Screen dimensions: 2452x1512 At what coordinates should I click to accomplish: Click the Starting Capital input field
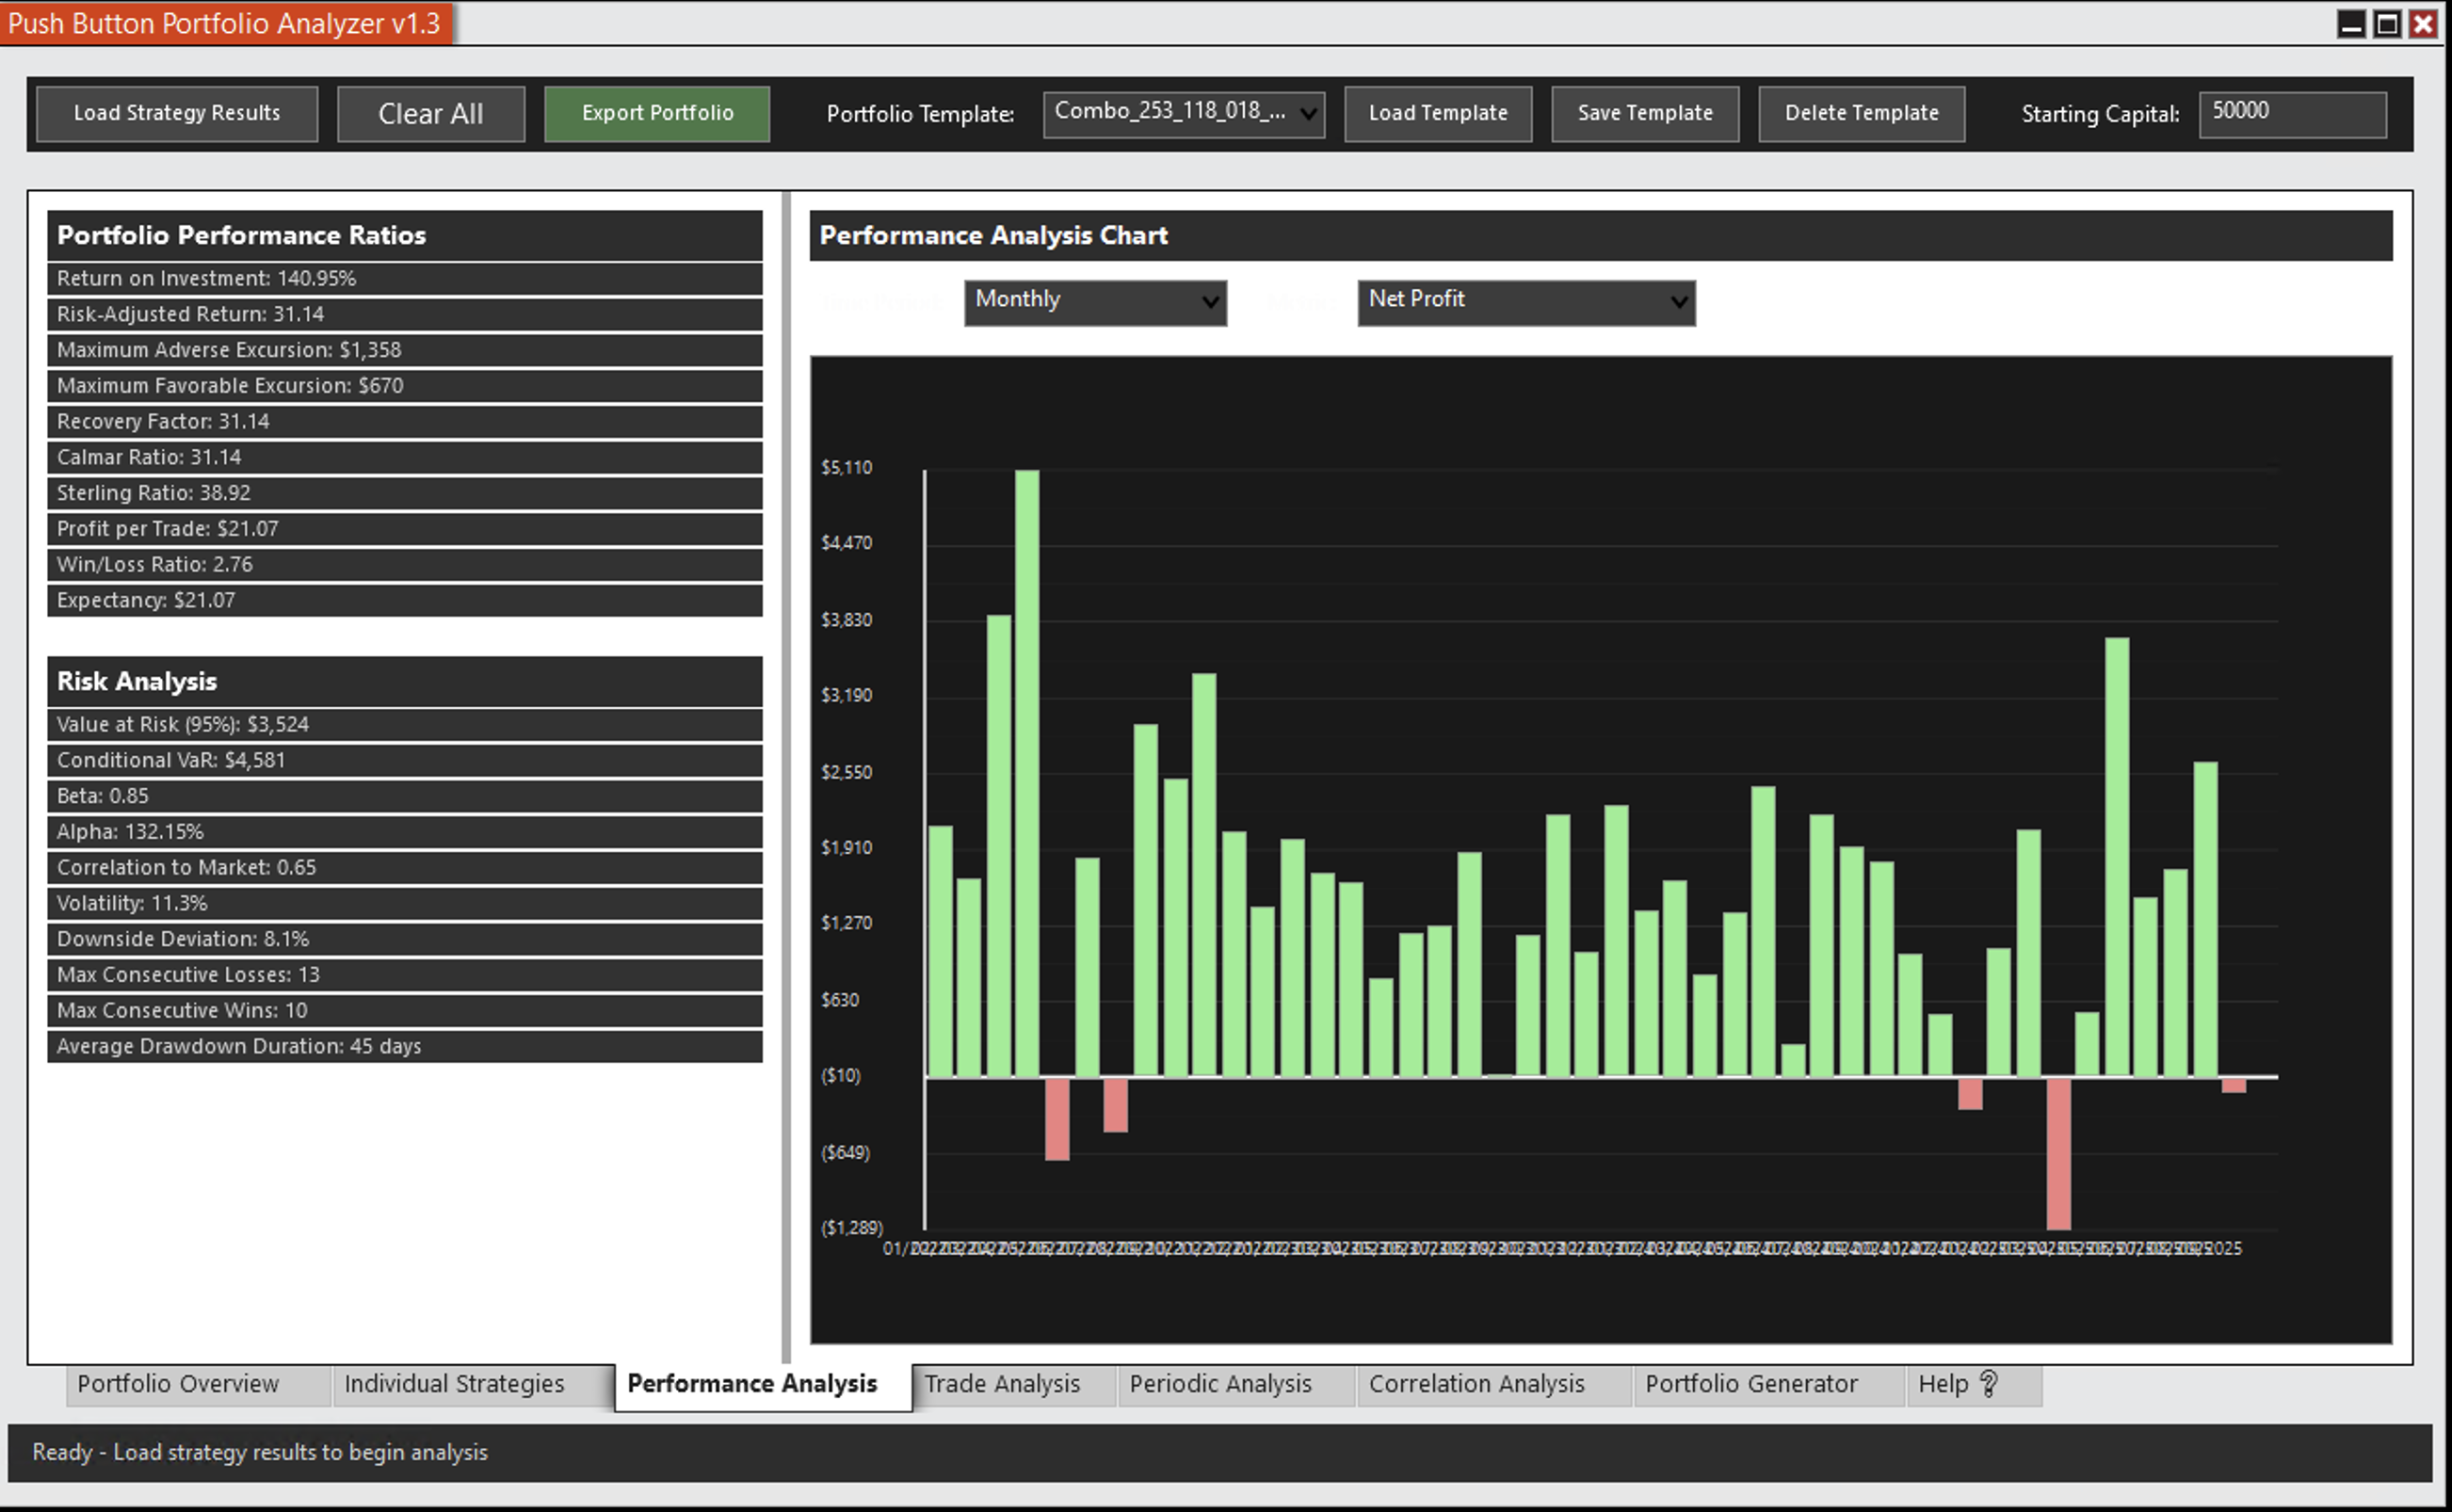(x=2291, y=113)
